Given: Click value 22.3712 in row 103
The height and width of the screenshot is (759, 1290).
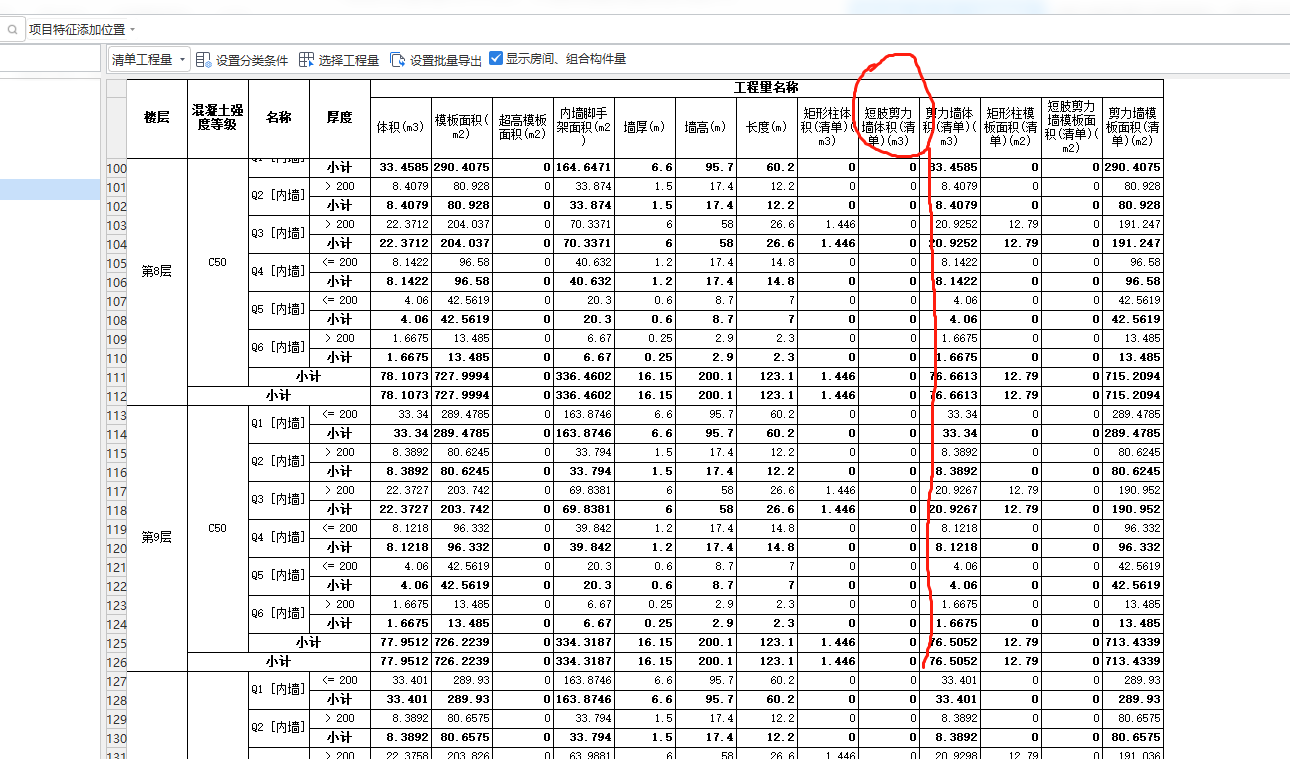Looking at the screenshot, I should (401, 225).
